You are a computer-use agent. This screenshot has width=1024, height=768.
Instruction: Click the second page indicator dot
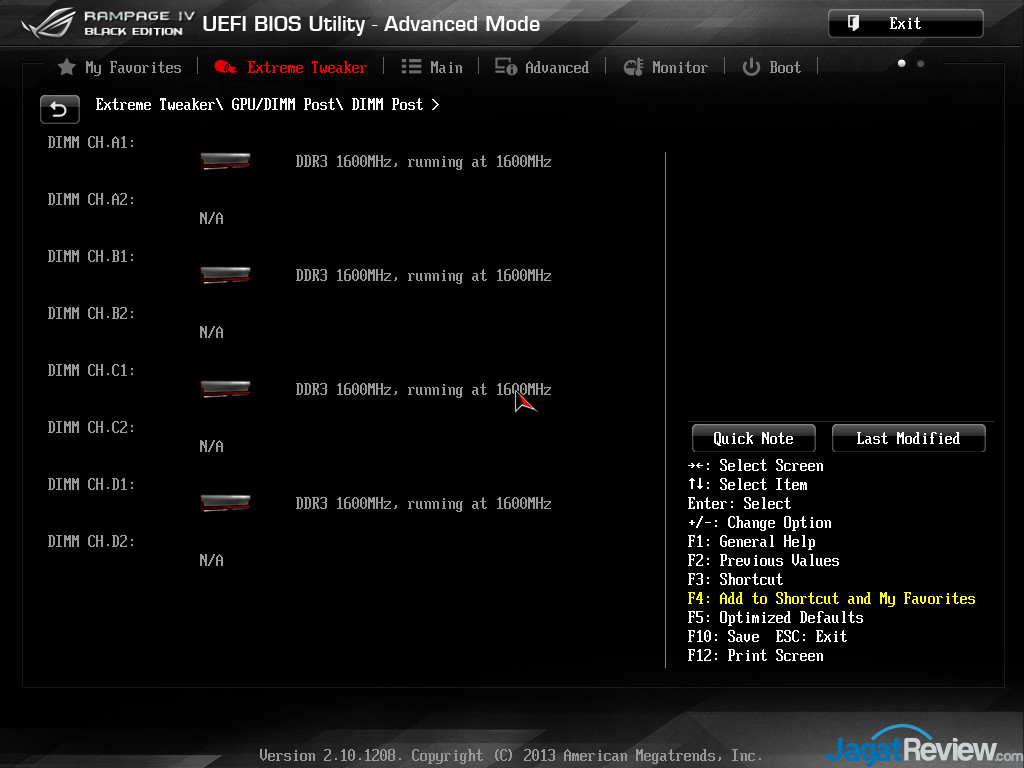920,64
